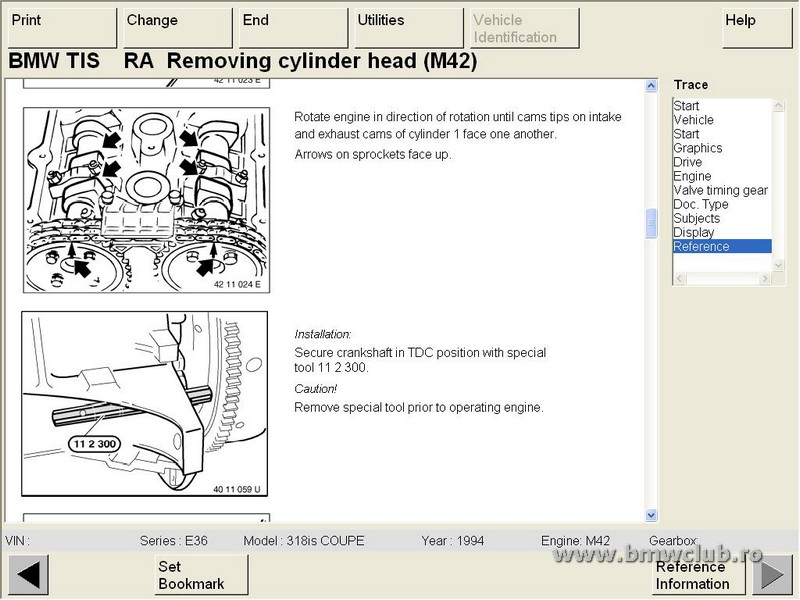Click the End button

pos(293,28)
